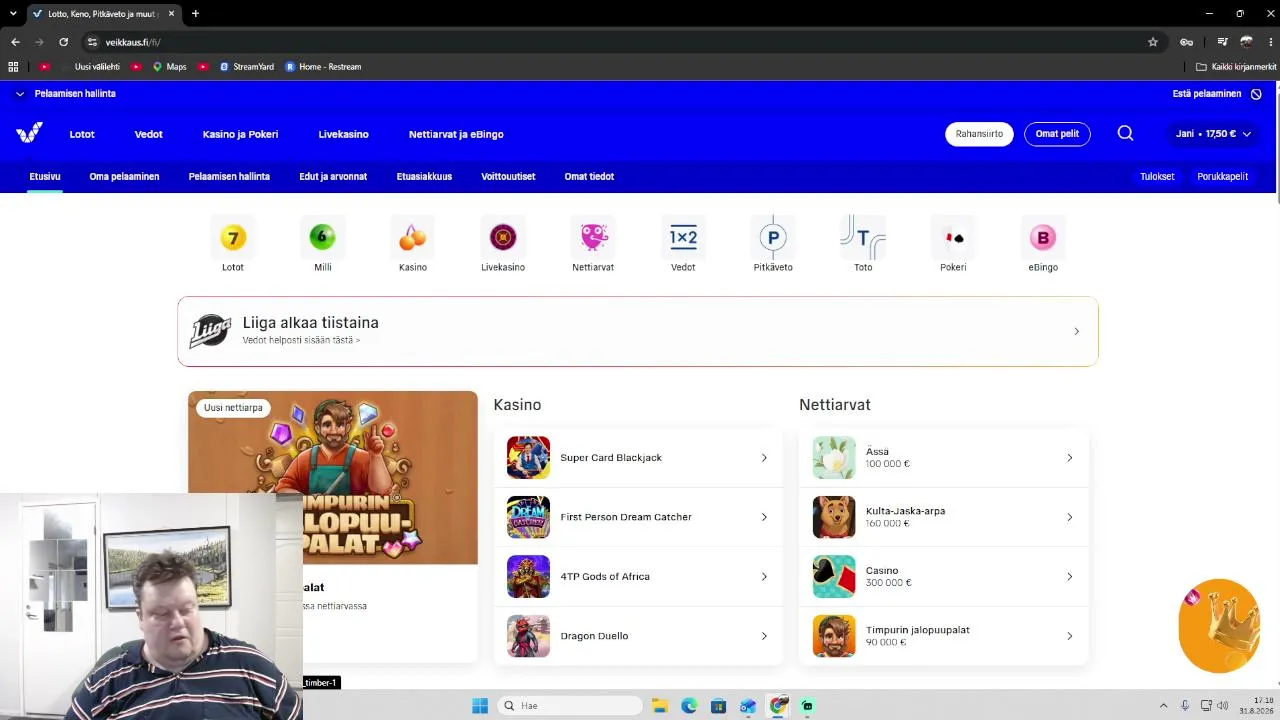Open the Chrome profile avatar
Viewport: 1280px width, 720px height.
(1246, 42)
